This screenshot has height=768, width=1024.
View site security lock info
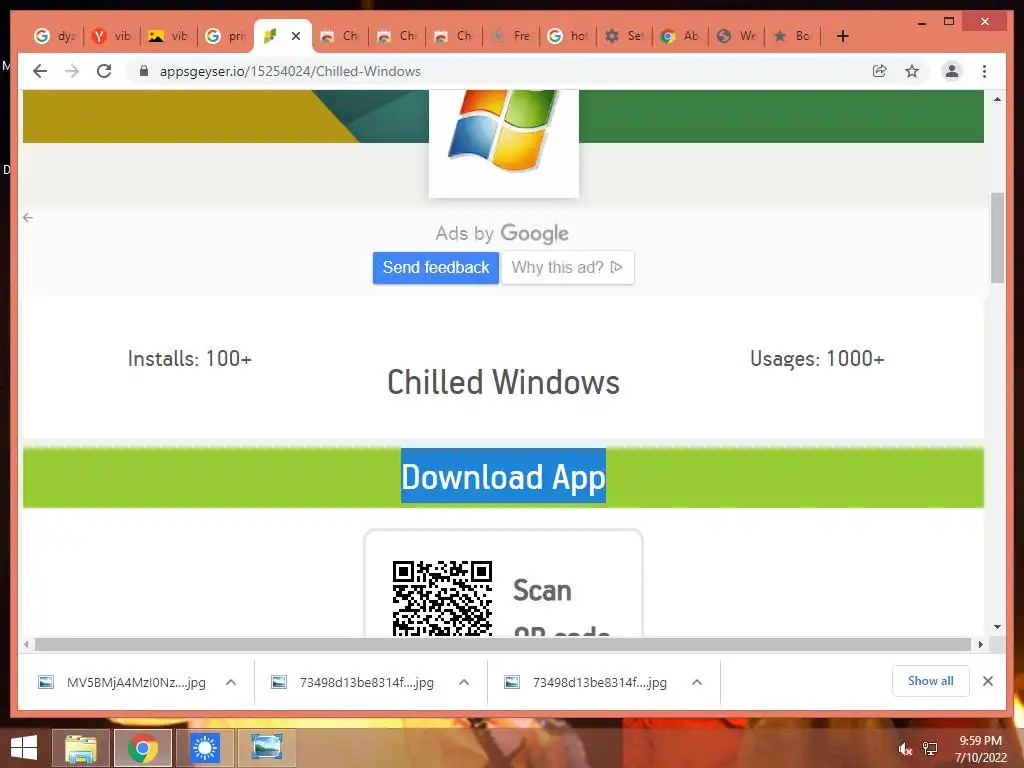tap(144, 71)
